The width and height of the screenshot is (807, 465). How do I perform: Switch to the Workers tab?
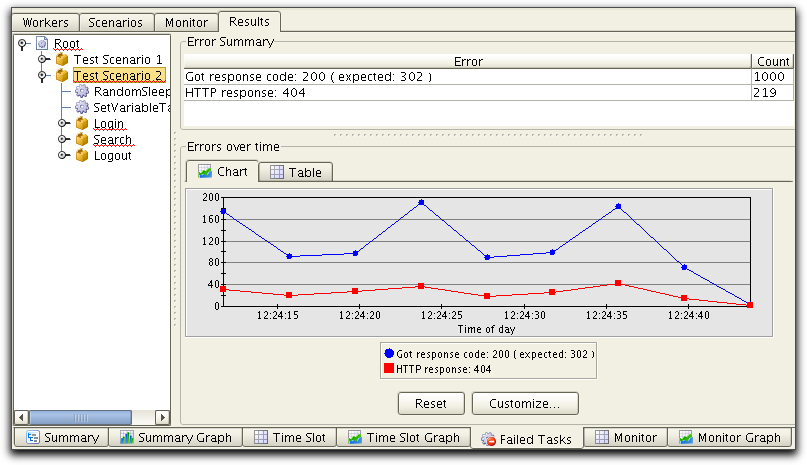coord(45,23)
